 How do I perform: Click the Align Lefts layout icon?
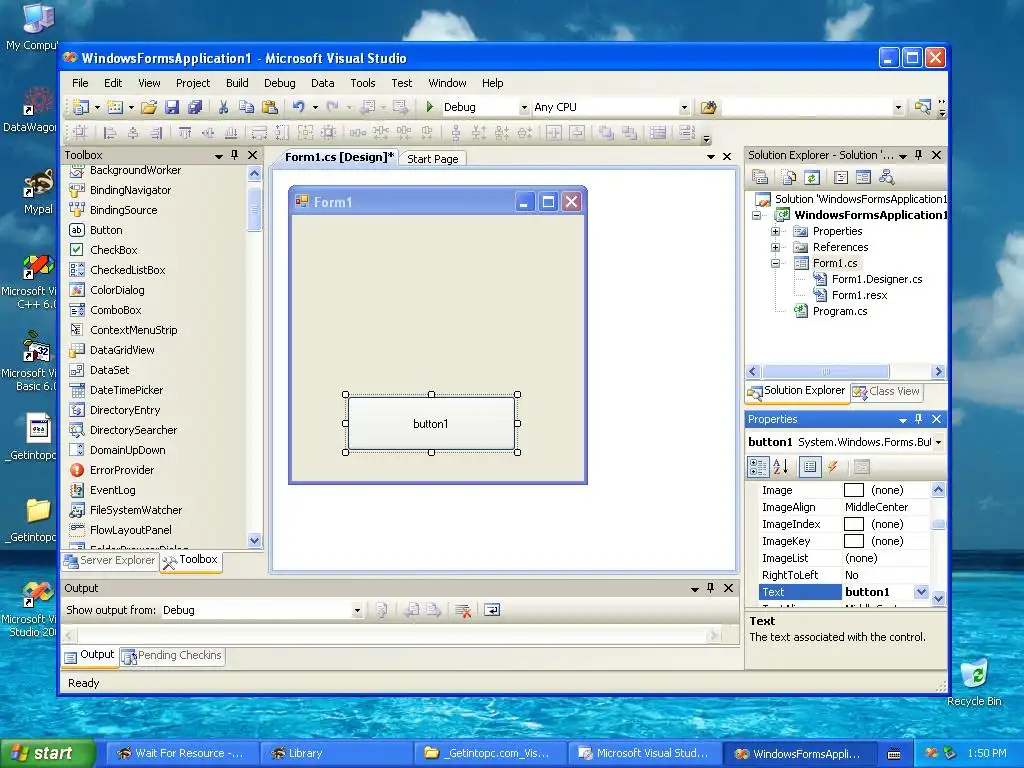pyautogui.click(x=110, y=133)
